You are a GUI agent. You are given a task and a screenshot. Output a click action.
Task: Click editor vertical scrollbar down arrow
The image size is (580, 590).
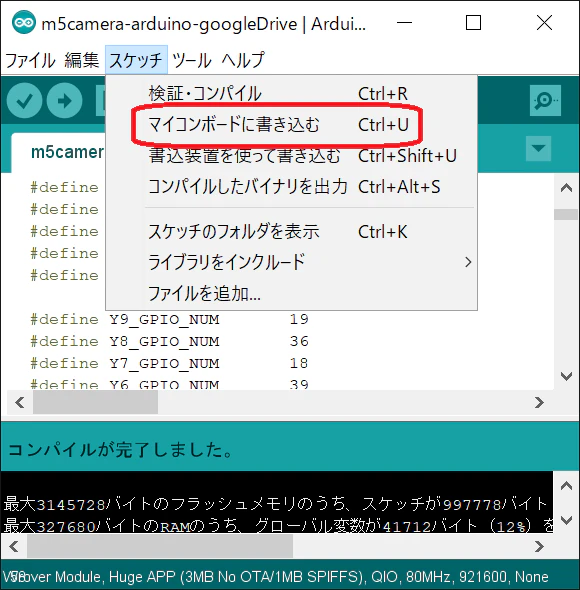tap(566, 376)
